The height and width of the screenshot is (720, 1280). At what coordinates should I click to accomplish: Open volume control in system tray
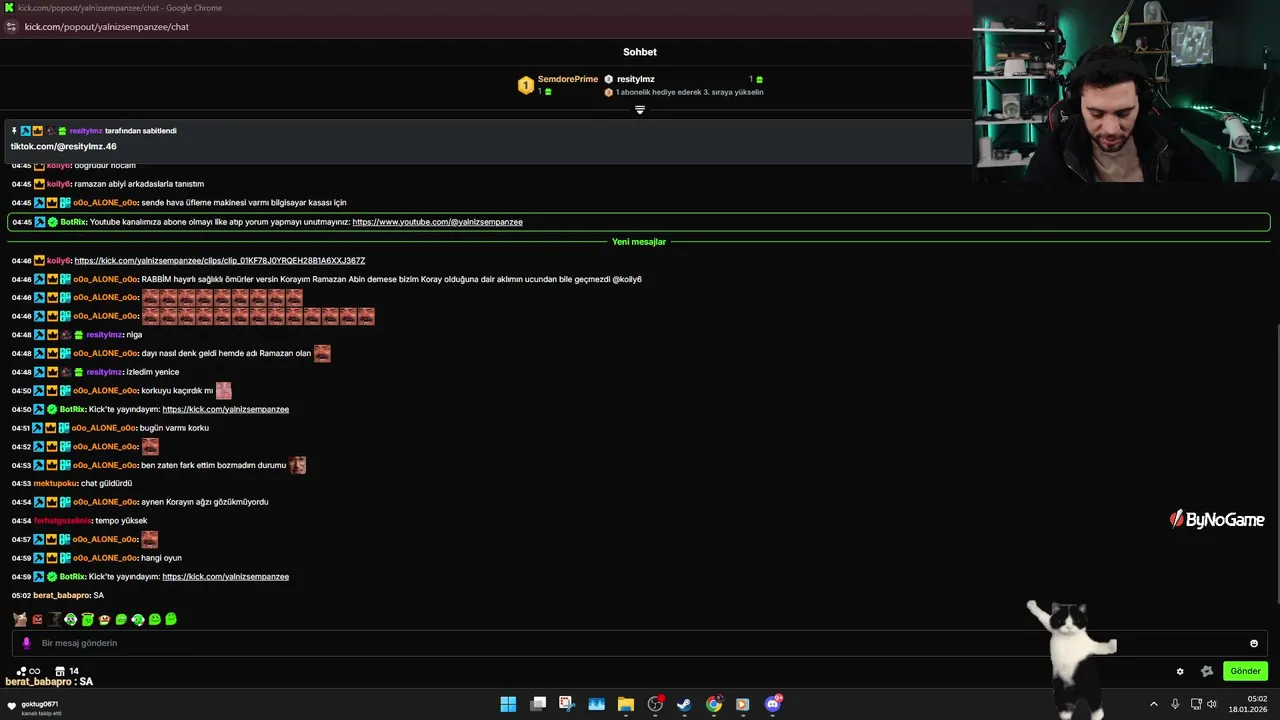coord(1212,704)
